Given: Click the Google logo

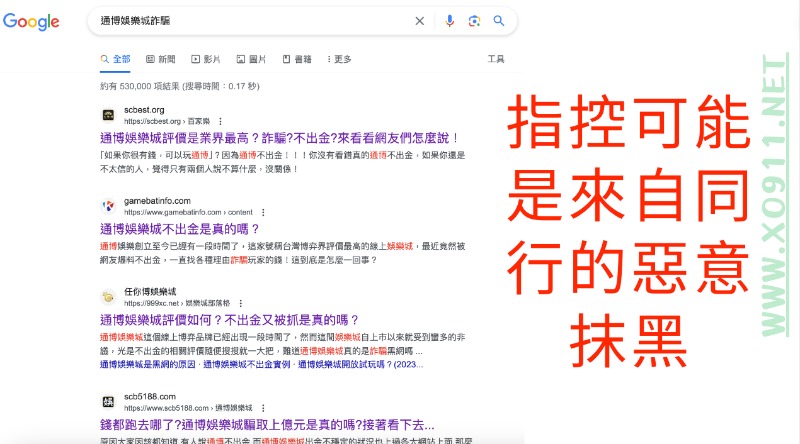Looking at the screenshot, I should pyautogui.click(x=31, y=21).
